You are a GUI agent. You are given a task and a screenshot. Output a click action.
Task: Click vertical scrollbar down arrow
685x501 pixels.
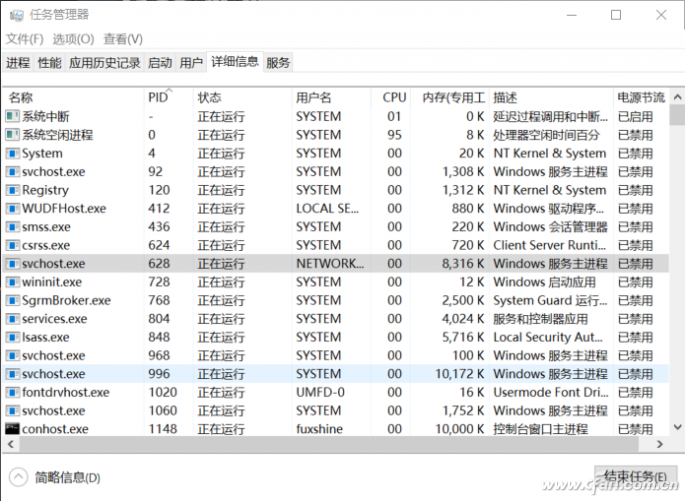click(677, 427)
